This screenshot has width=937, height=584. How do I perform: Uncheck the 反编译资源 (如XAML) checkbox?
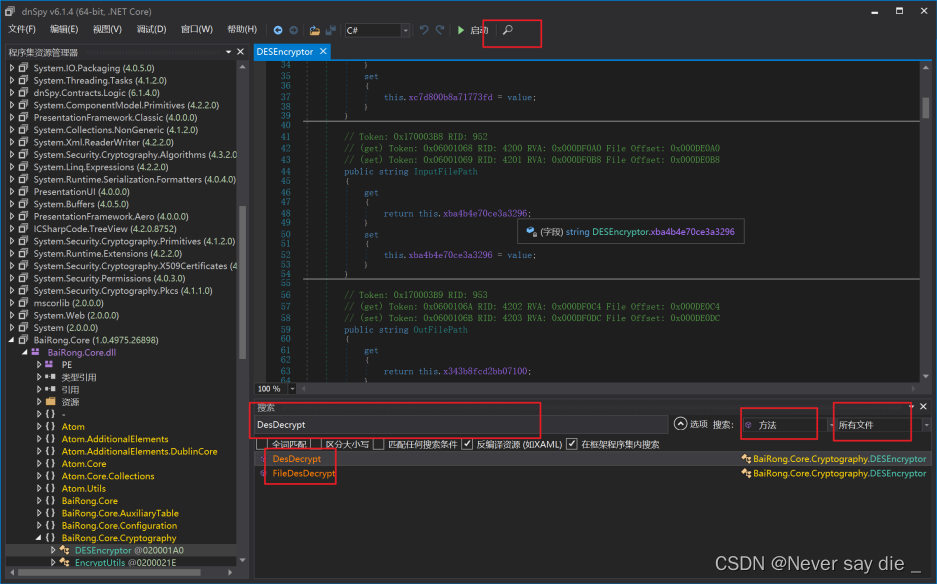tap(467, 444)
